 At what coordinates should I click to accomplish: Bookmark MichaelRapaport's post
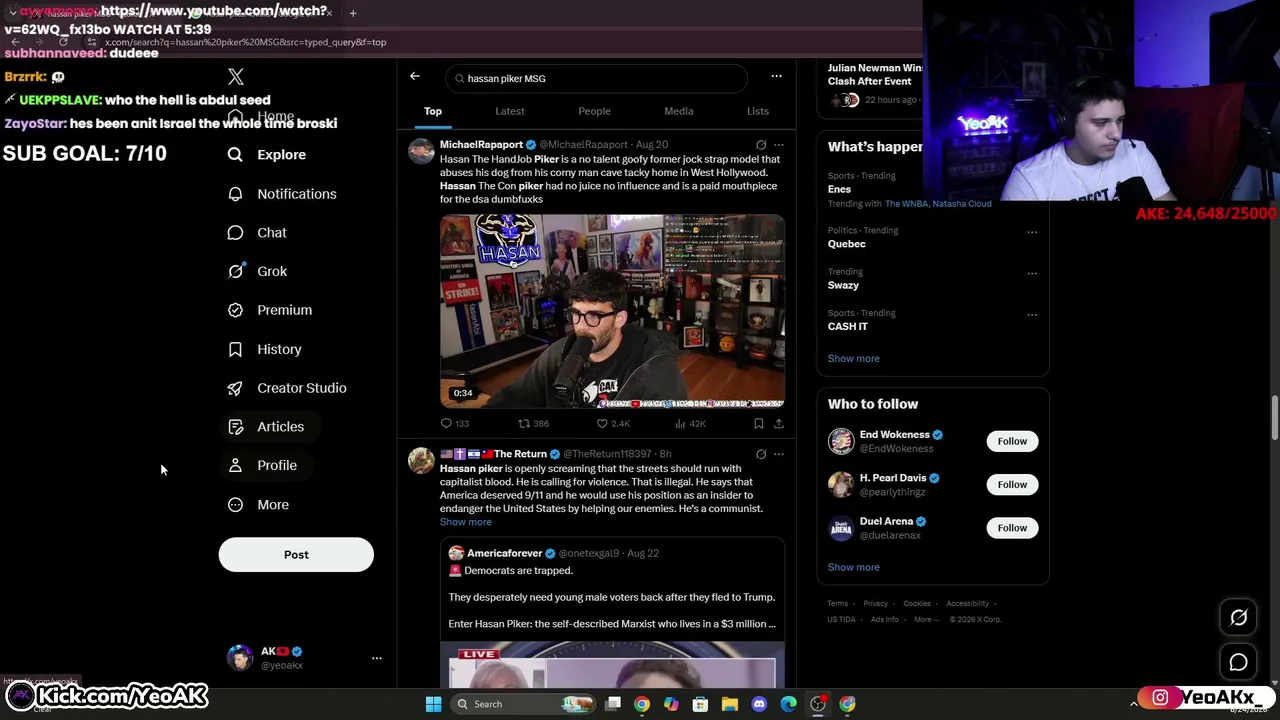(x=759, y=424)
